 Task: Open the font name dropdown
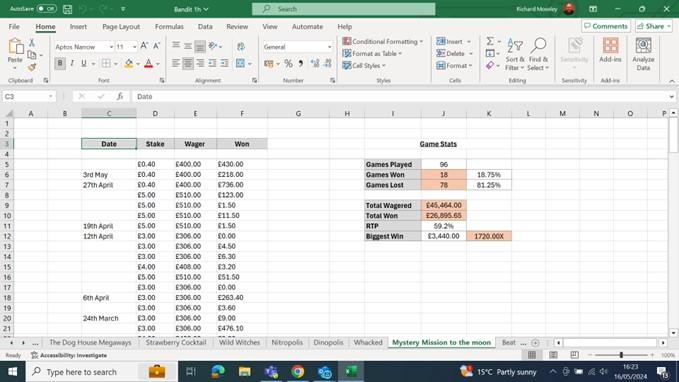point(111,47)
